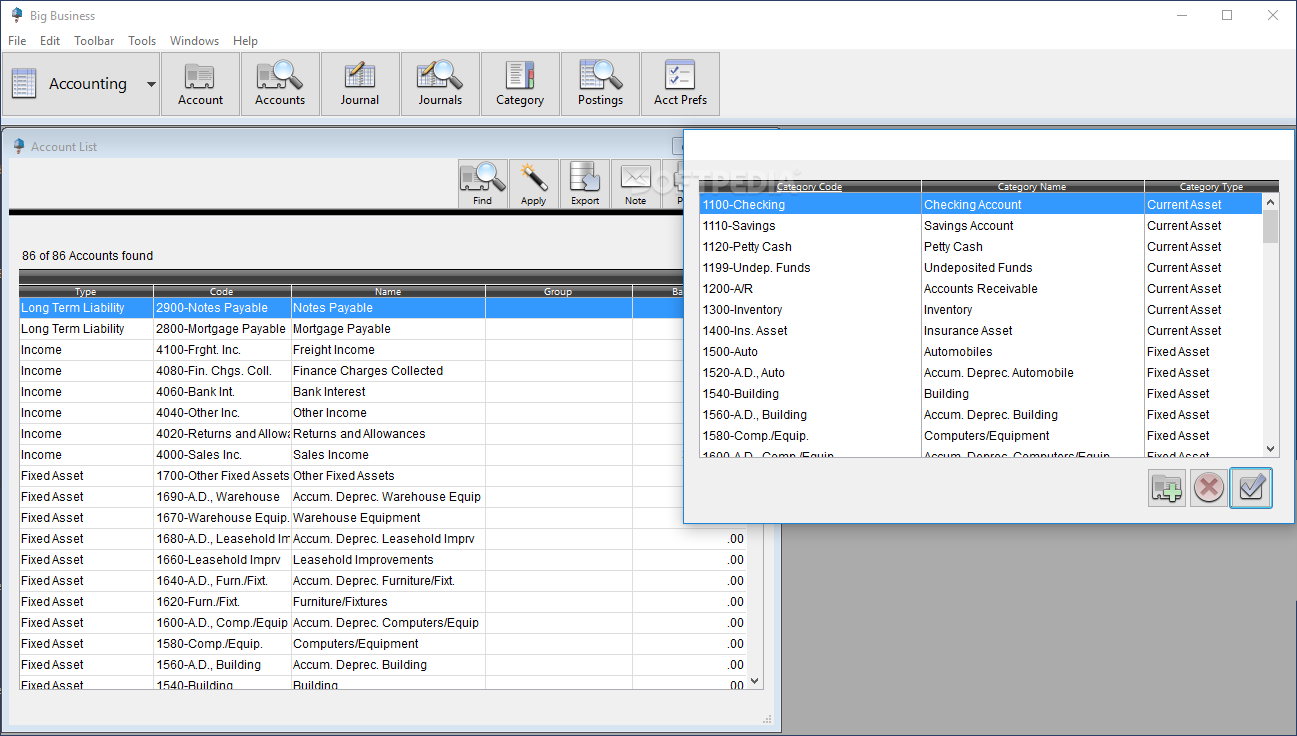Click the Account List window title

click(64, 147)
